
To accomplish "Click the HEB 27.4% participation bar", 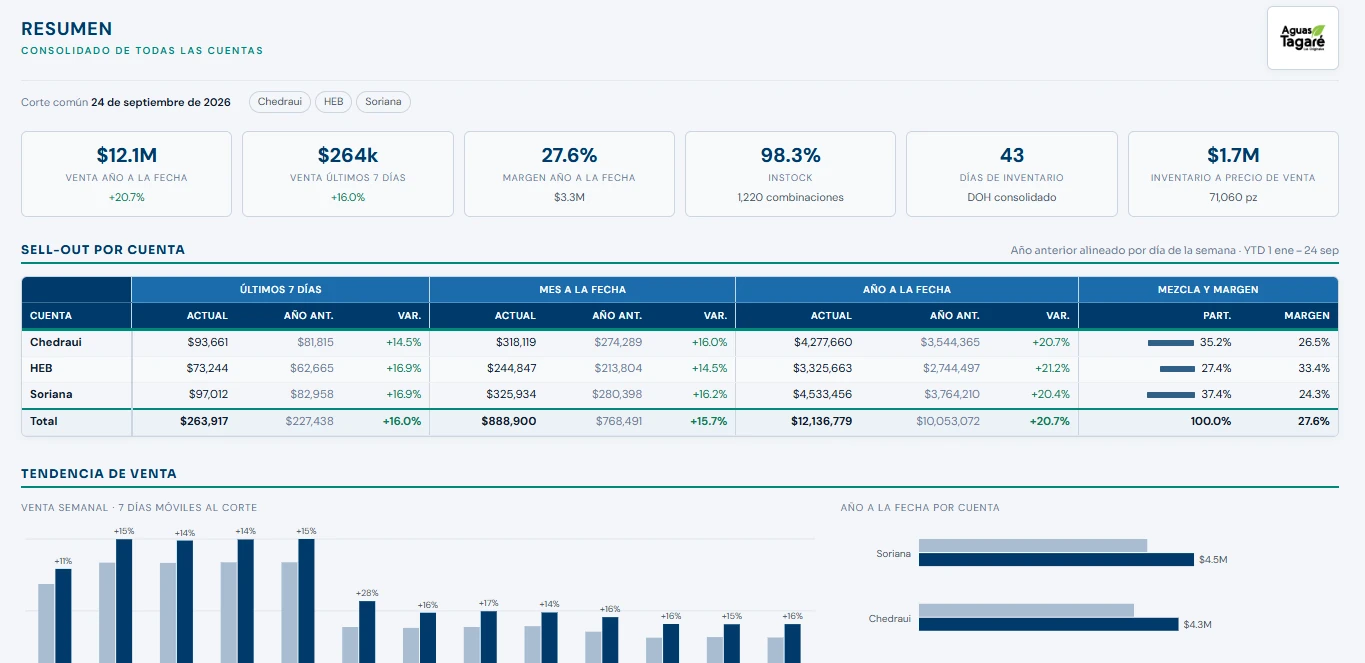I will 1177,369.
